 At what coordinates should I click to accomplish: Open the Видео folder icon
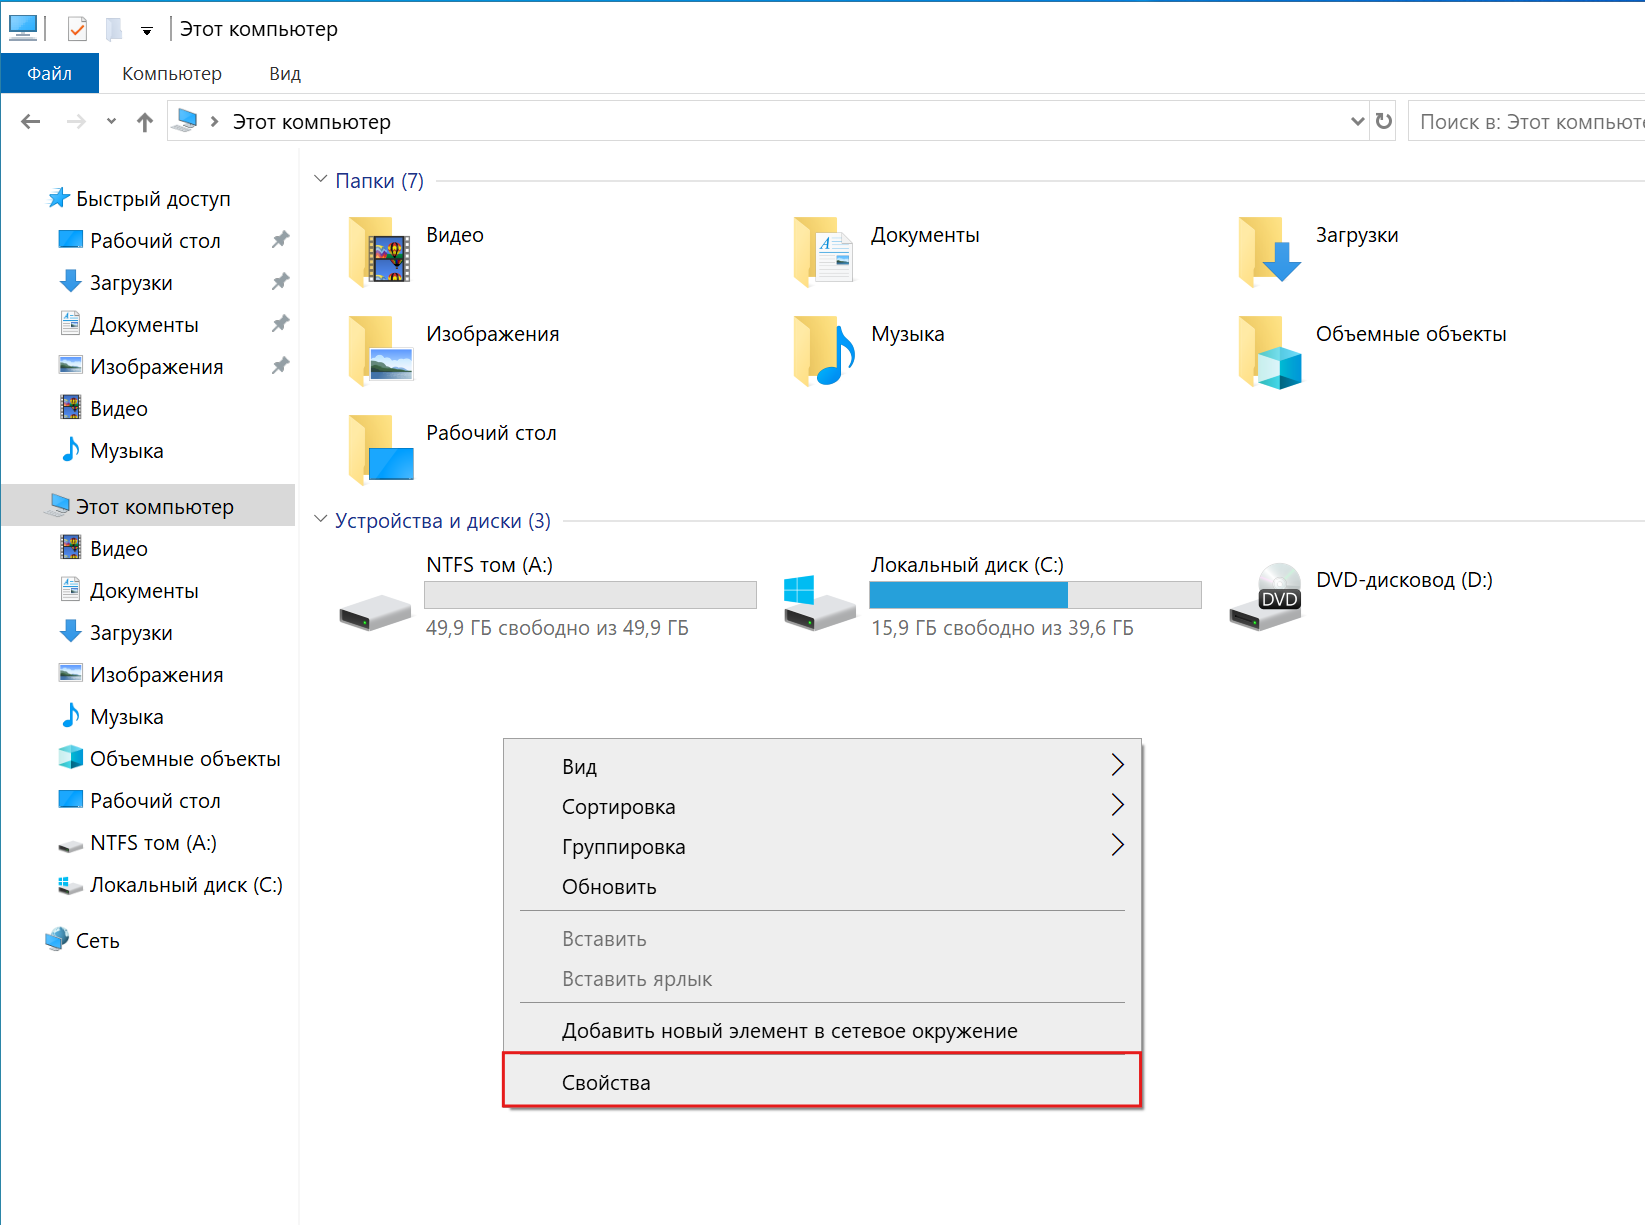coord(380,252)
